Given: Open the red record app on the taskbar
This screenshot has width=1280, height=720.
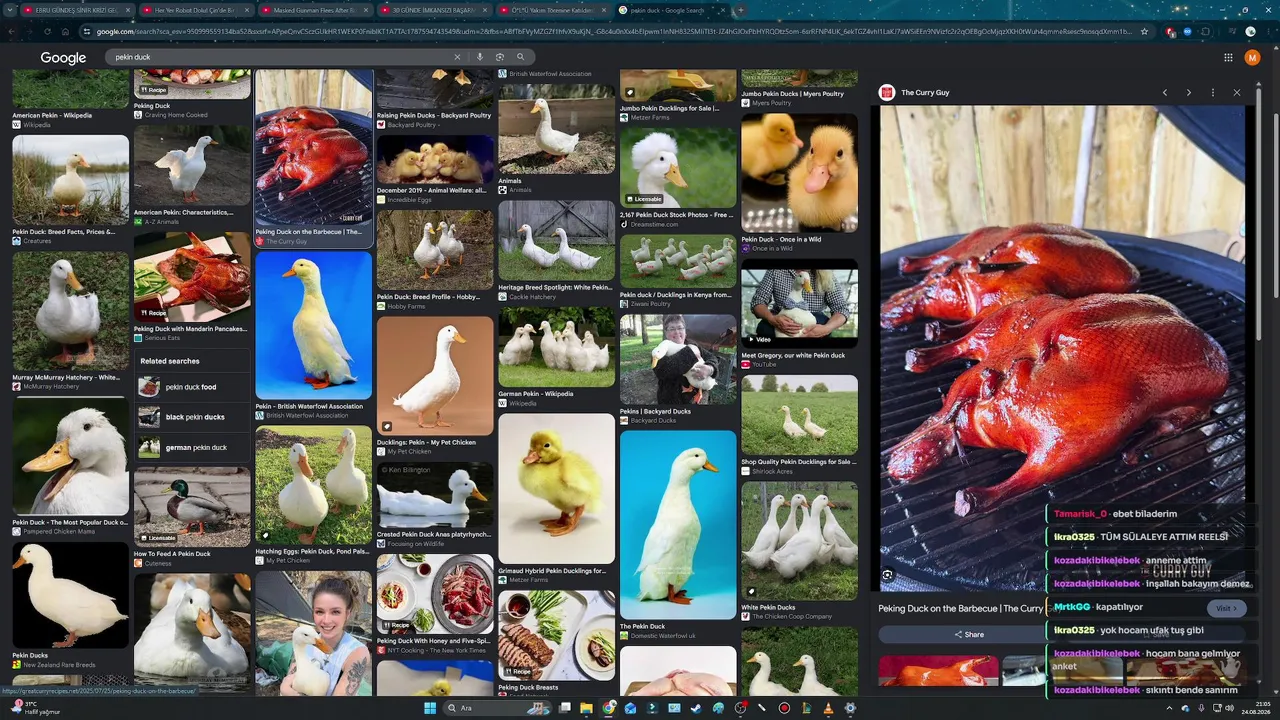Looking at the screenshot, I should (x=784, y=708).
